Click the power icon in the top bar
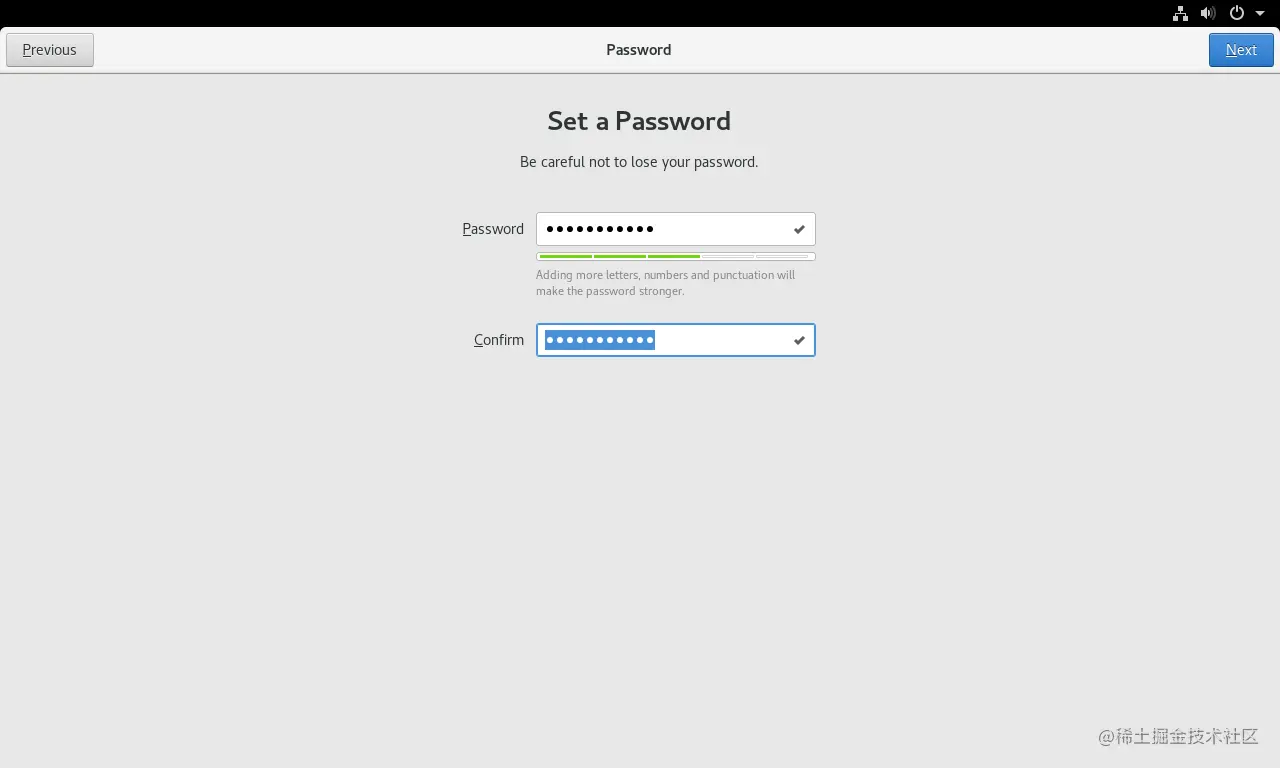The width and height of the screenshot is (1280, 768). (x=1237, y=13)
